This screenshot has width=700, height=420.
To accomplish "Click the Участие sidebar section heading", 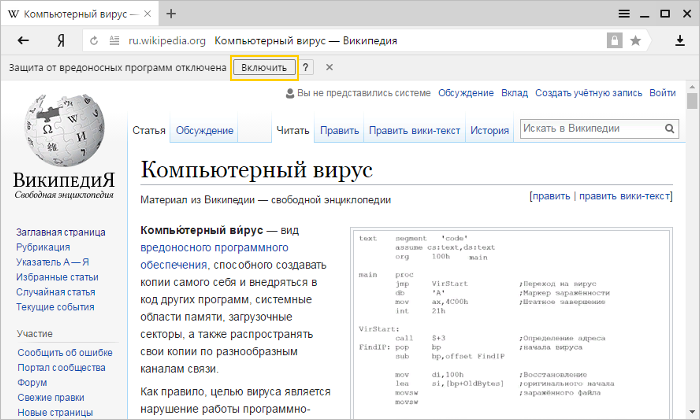I will coord(35,333).
